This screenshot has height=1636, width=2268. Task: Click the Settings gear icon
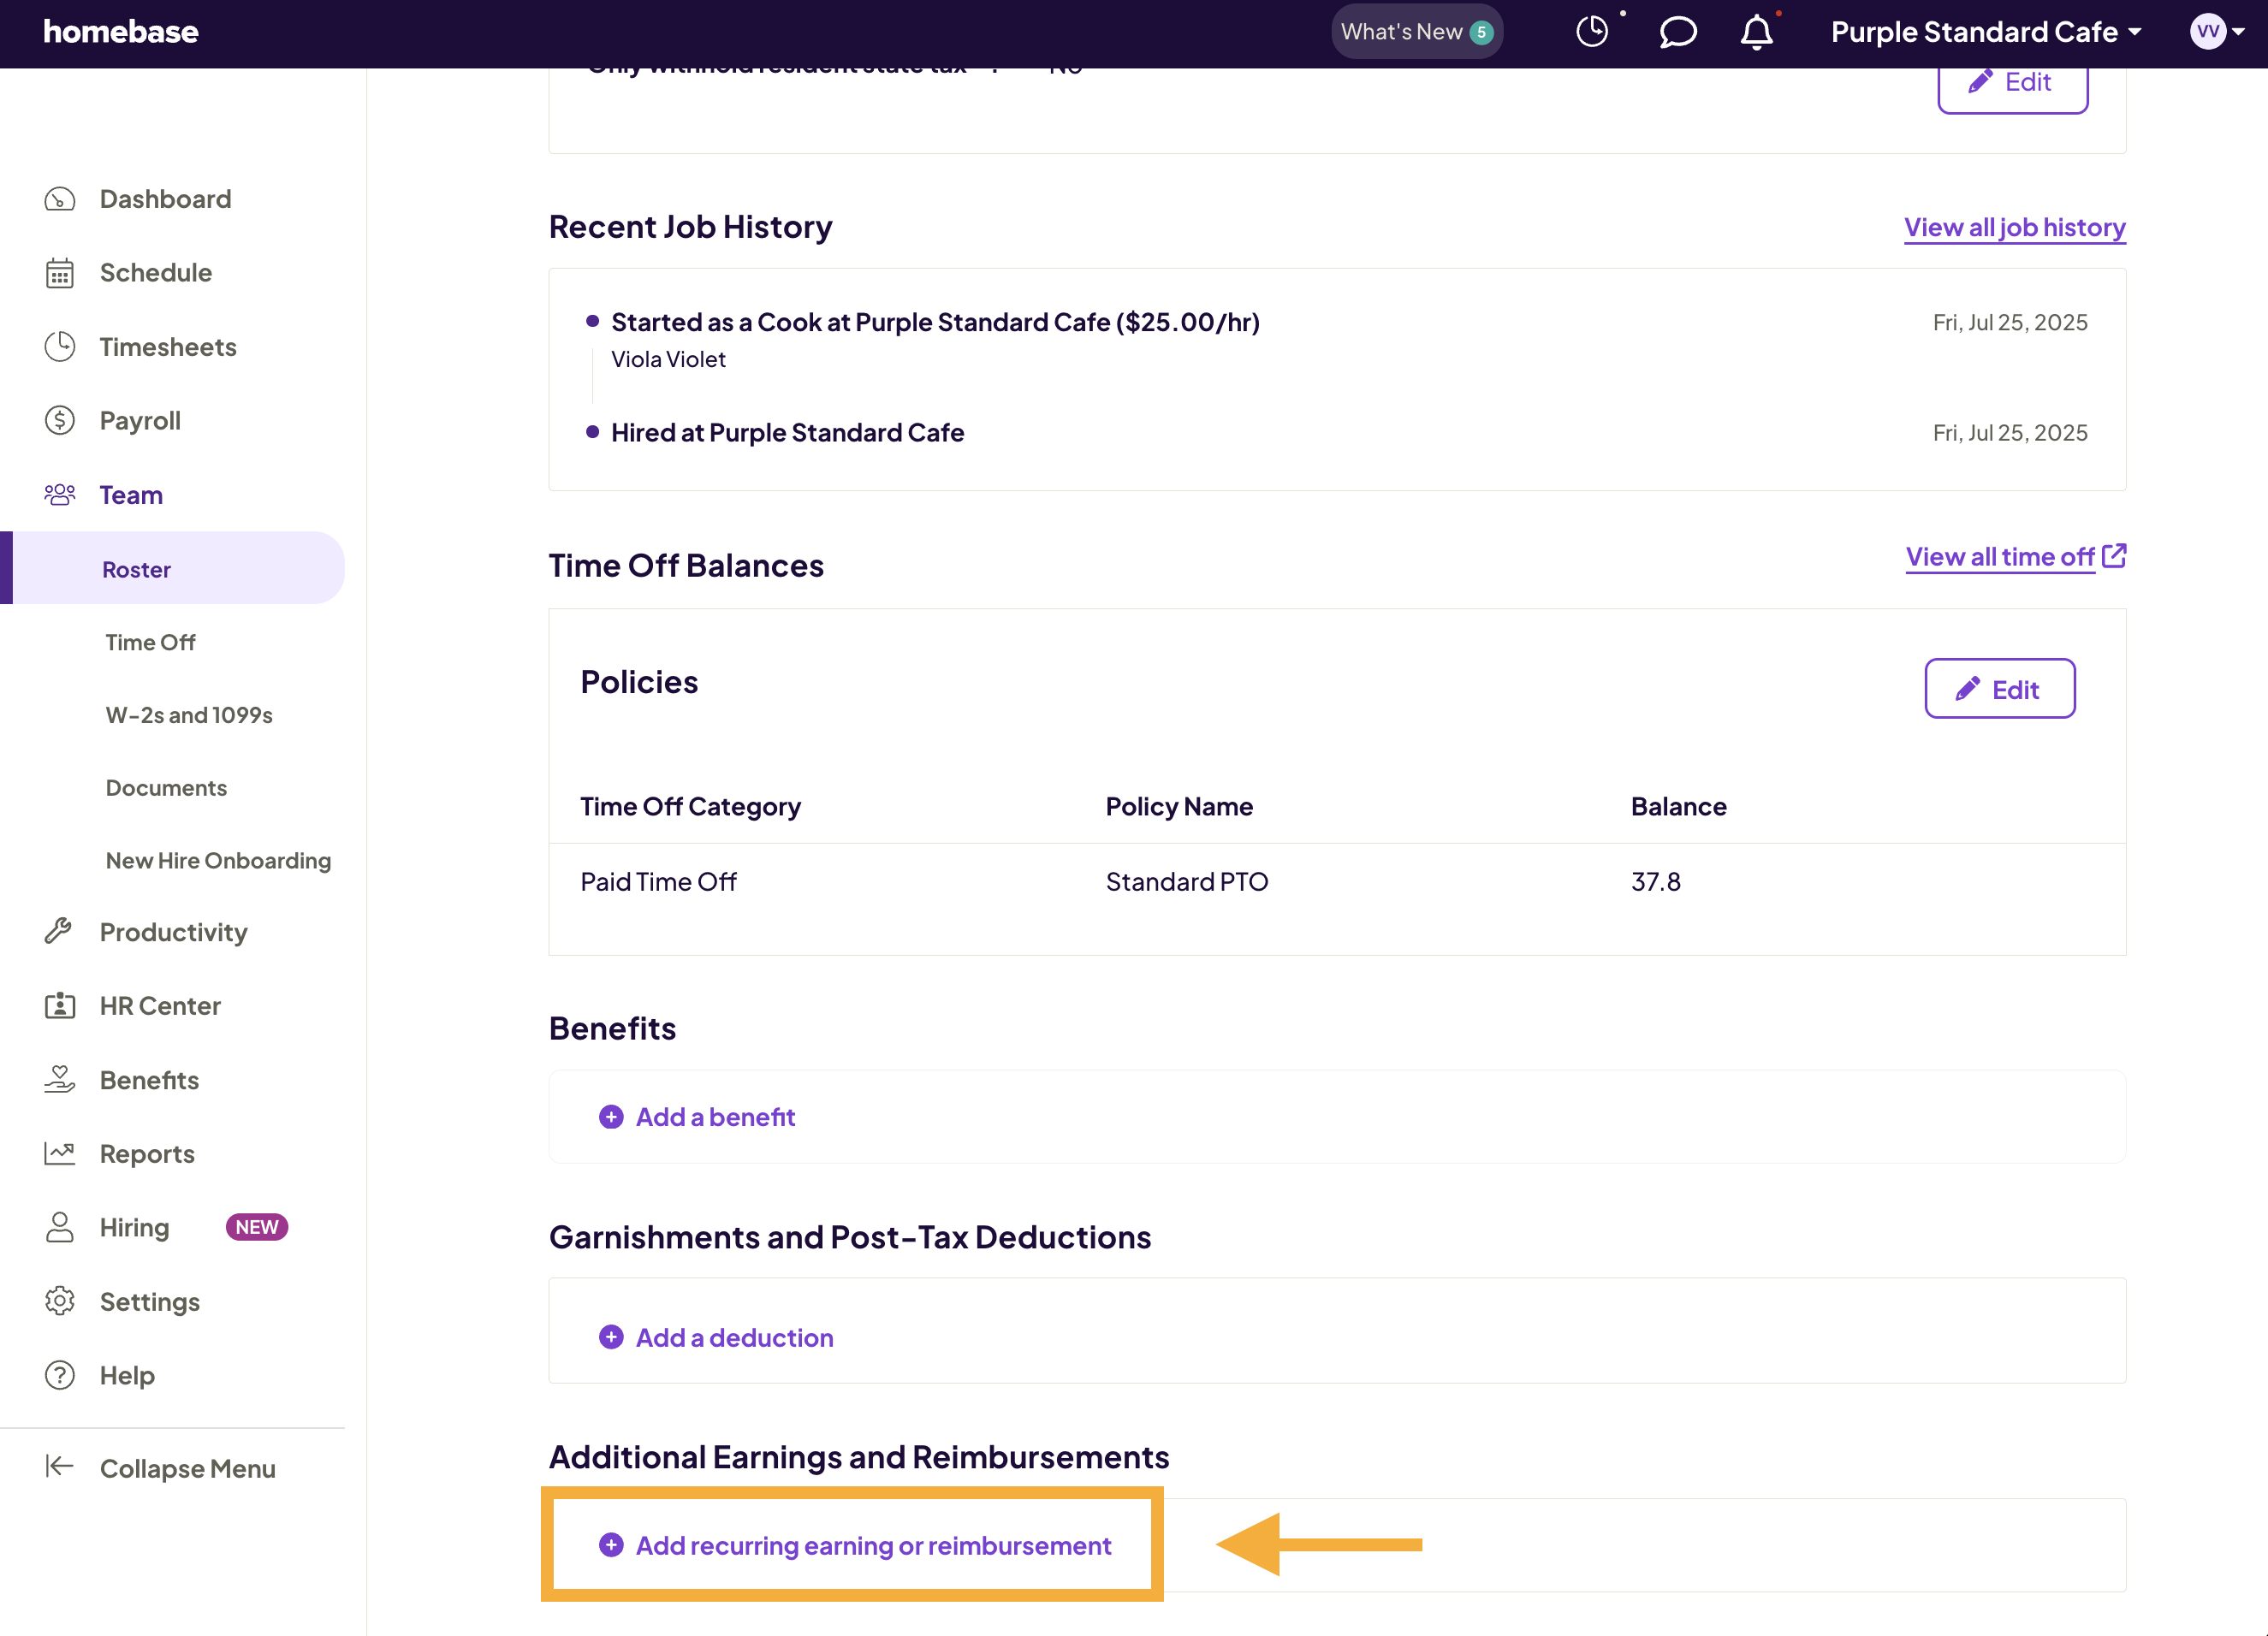(x=60, y=1301)
